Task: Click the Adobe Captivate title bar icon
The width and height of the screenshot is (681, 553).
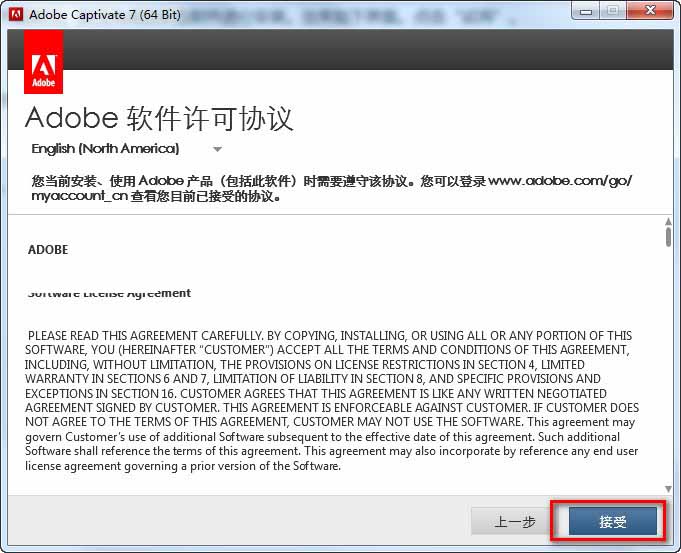Action: [16, 14]
